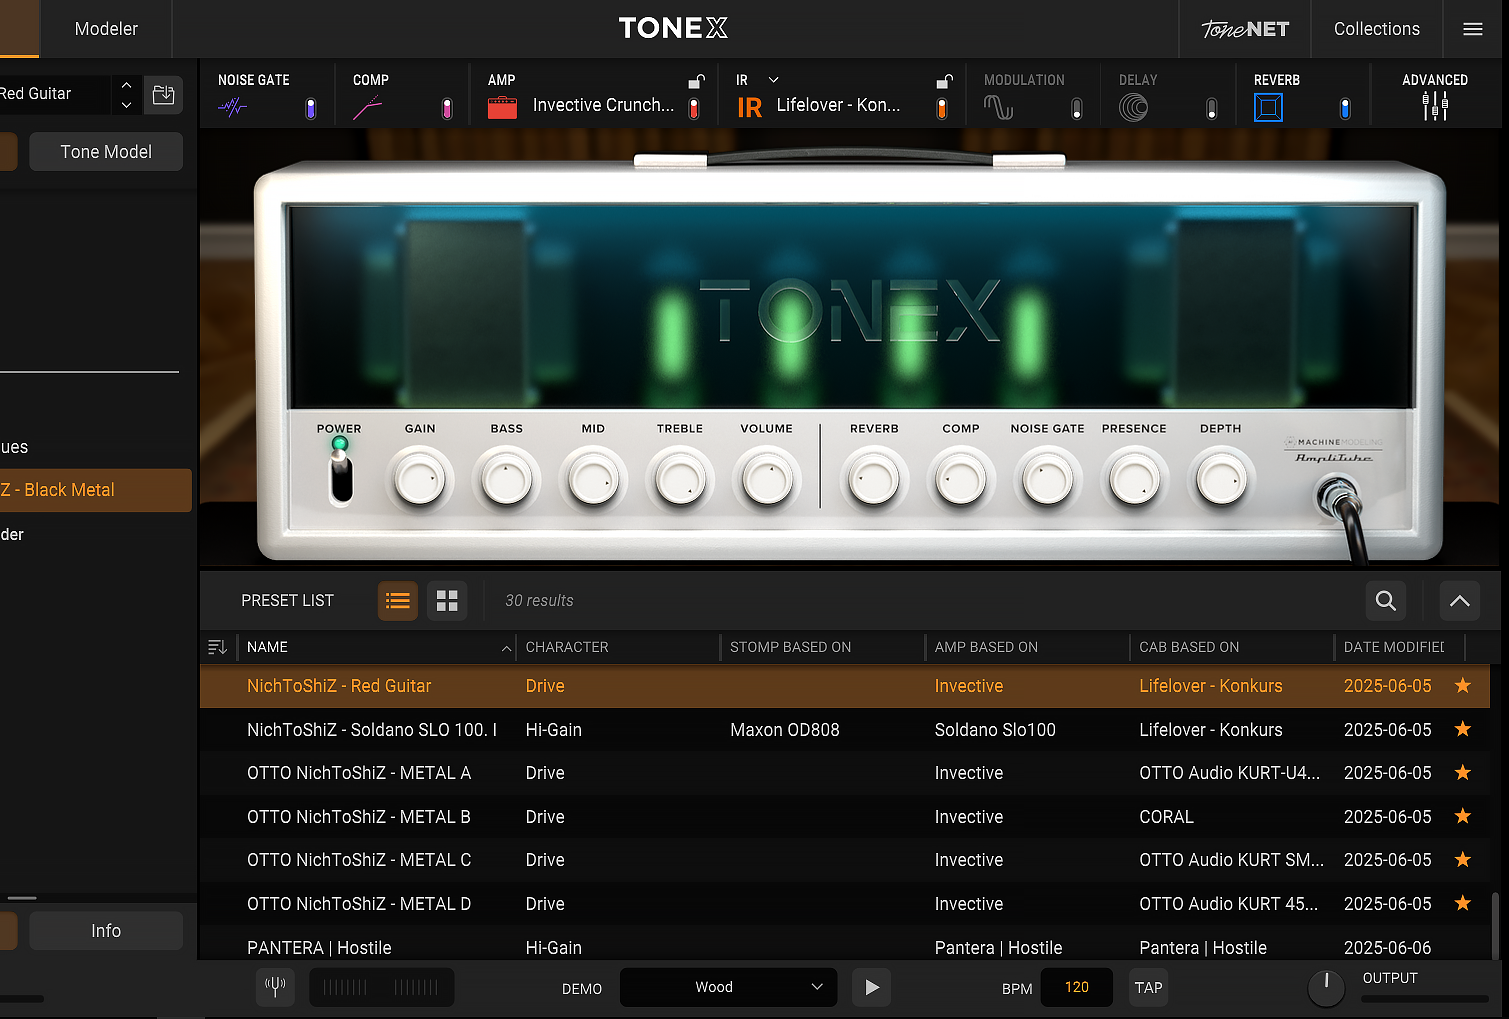This screenshot has height=1019, width=1509.
Task: Adjust the GAIN knob on the amp
Action: pos(420,480)
